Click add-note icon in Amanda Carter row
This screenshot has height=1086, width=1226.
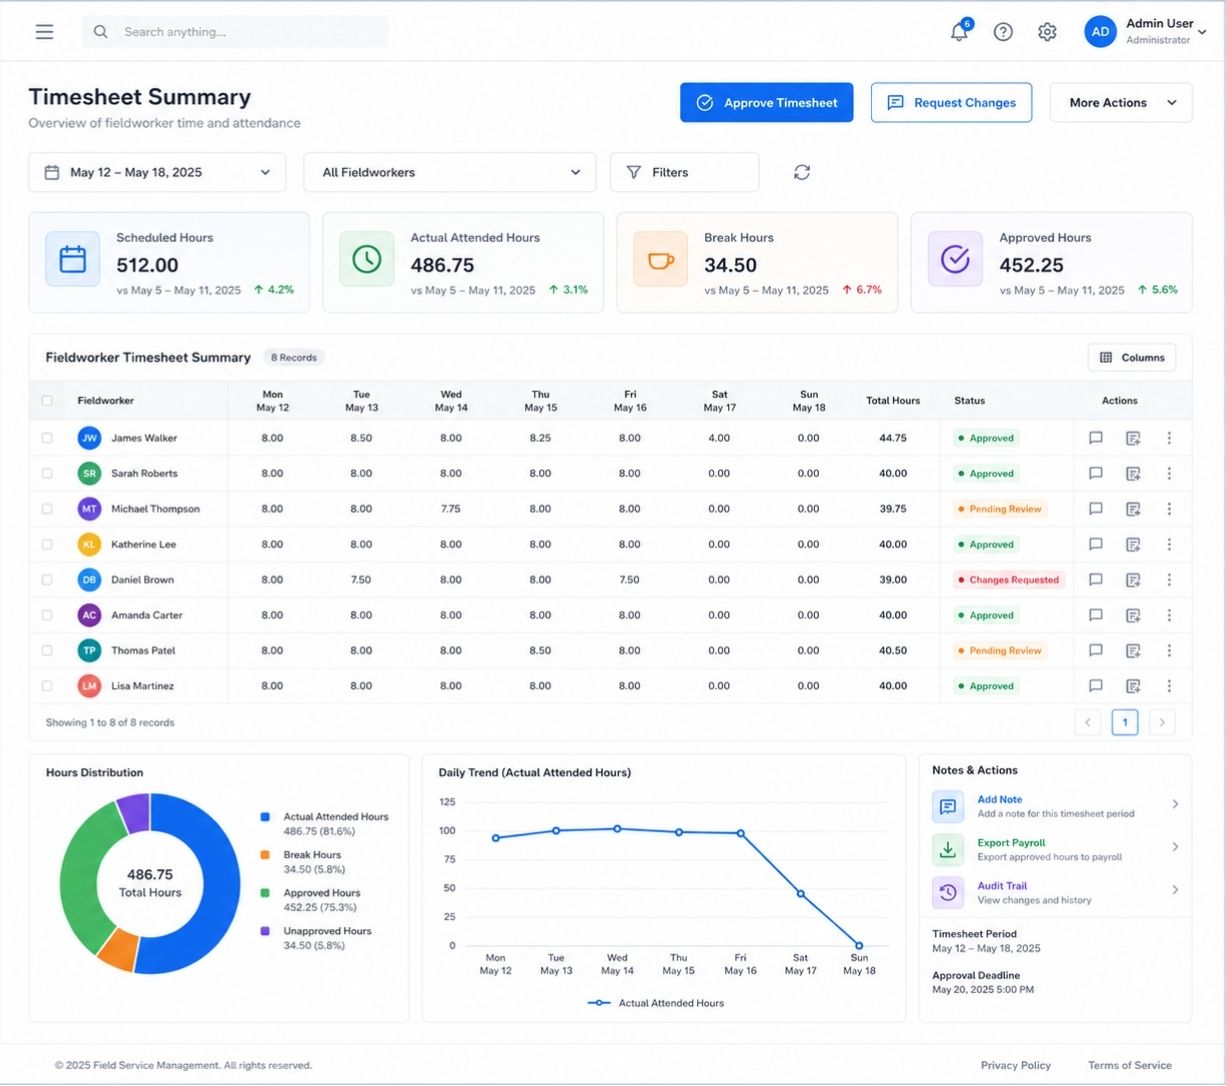(x=1133, y=615)
